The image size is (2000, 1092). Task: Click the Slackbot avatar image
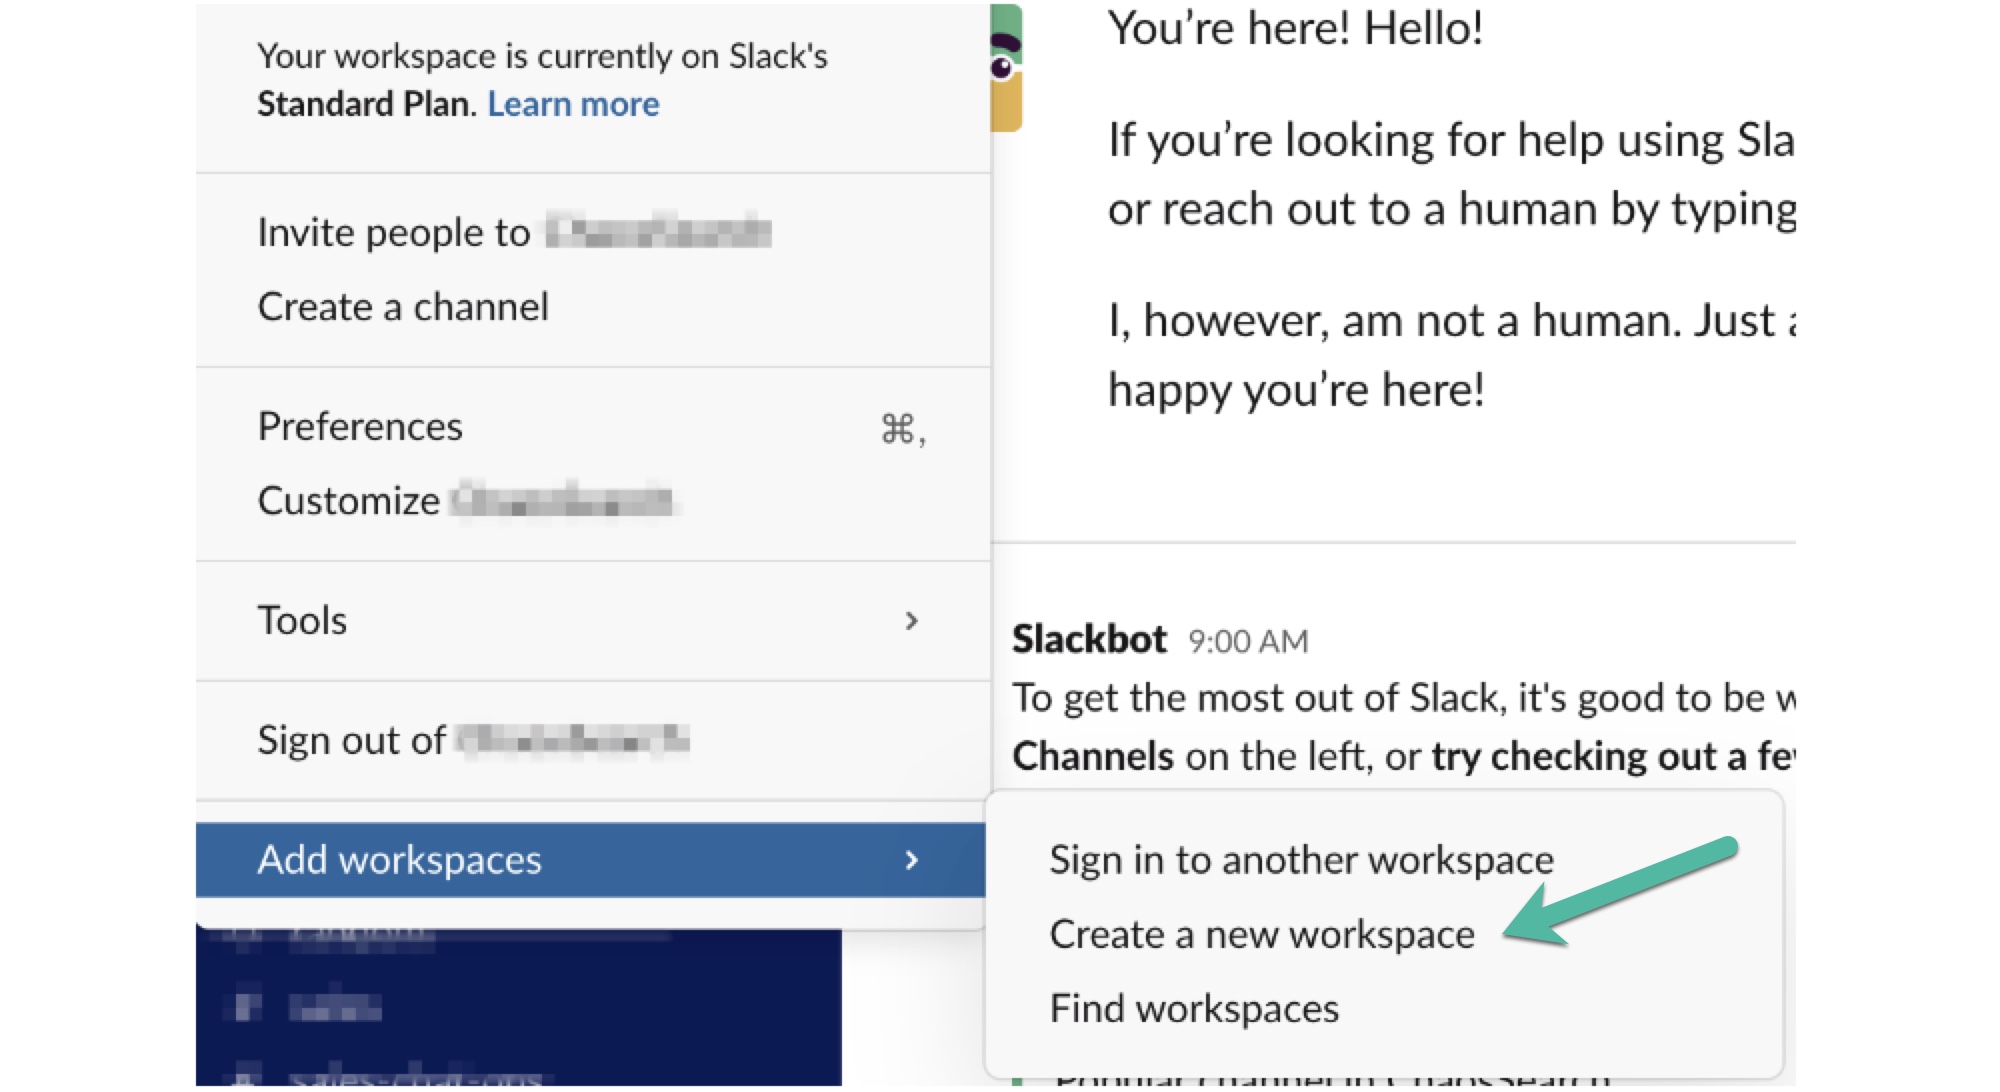[x=1006, y=68]
